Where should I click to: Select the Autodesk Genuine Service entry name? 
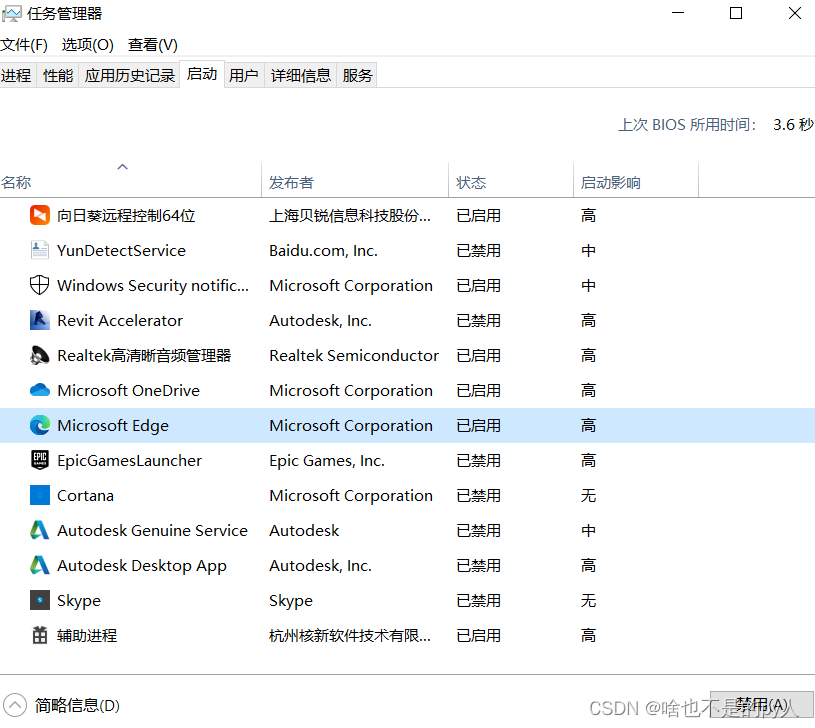click(152, 530)
